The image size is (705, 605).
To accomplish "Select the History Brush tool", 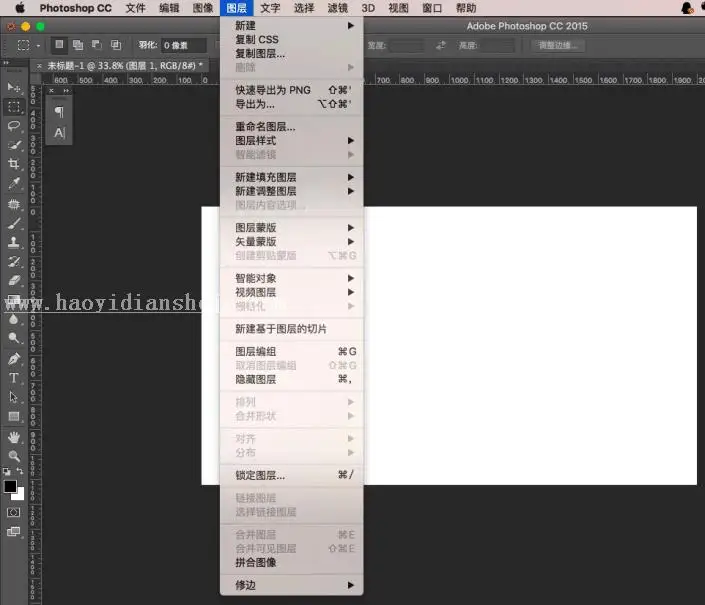I will click(13, 262).
